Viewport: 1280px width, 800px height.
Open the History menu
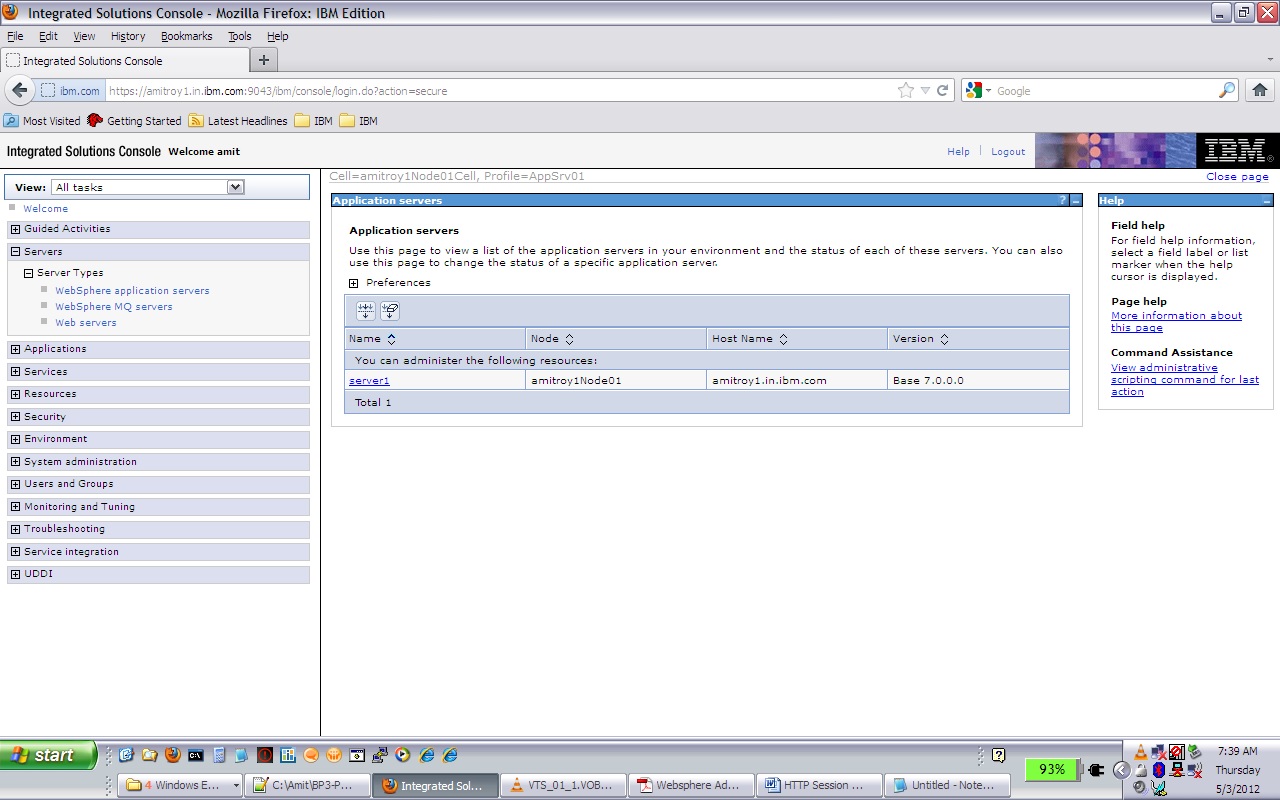coord(128,36)
